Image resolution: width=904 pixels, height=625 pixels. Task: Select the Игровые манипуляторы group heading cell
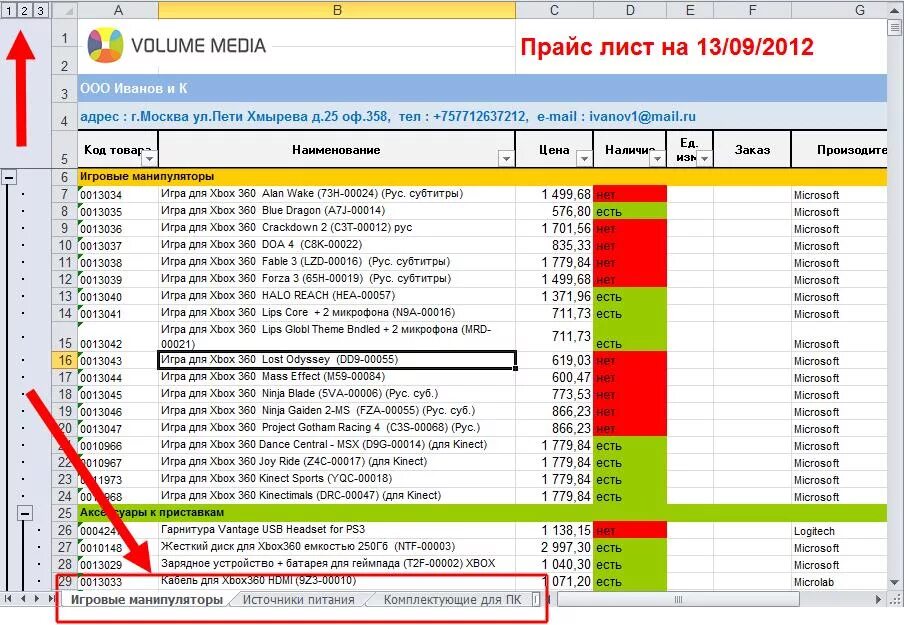[482, 177]
